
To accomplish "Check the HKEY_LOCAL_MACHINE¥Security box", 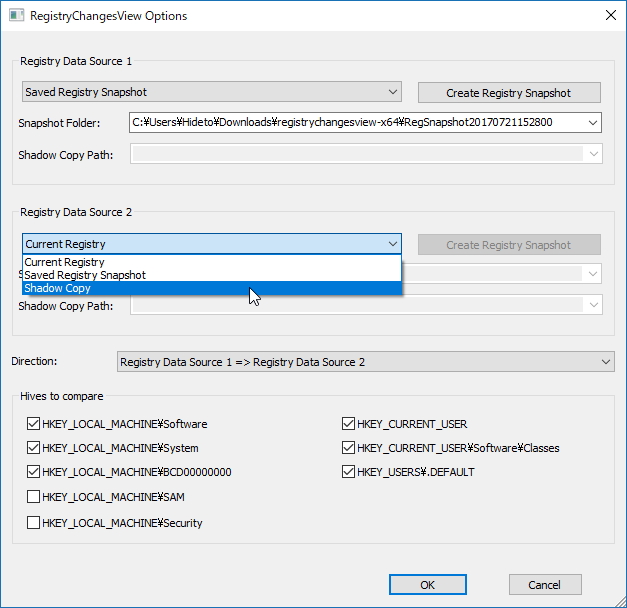I will tap(34, 522).
